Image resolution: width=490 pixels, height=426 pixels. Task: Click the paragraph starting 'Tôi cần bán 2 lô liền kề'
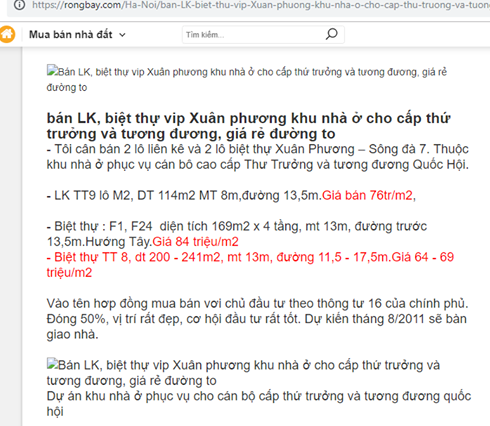(258, 157)
